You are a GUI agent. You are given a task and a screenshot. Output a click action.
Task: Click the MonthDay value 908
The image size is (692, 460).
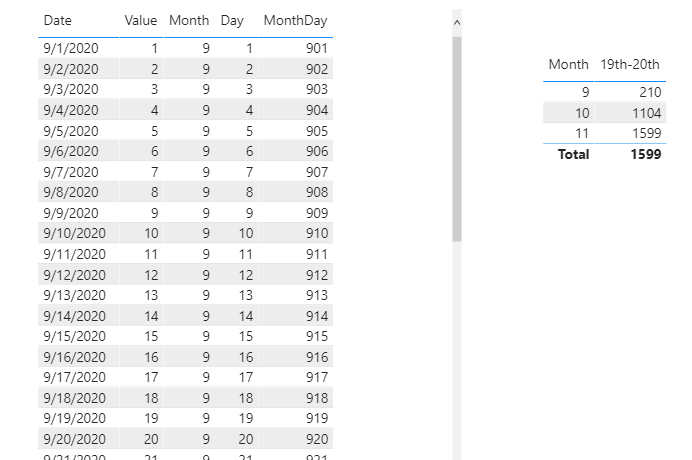click(317, 192)
